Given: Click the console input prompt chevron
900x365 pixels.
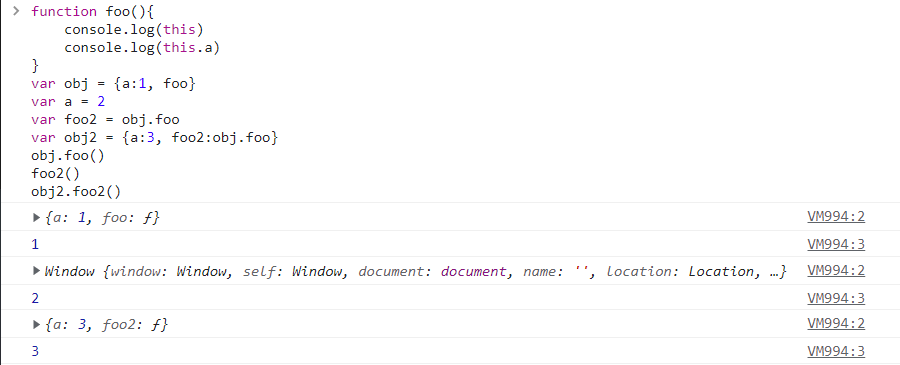Looking at the screenshot, I should click(16, 10).
